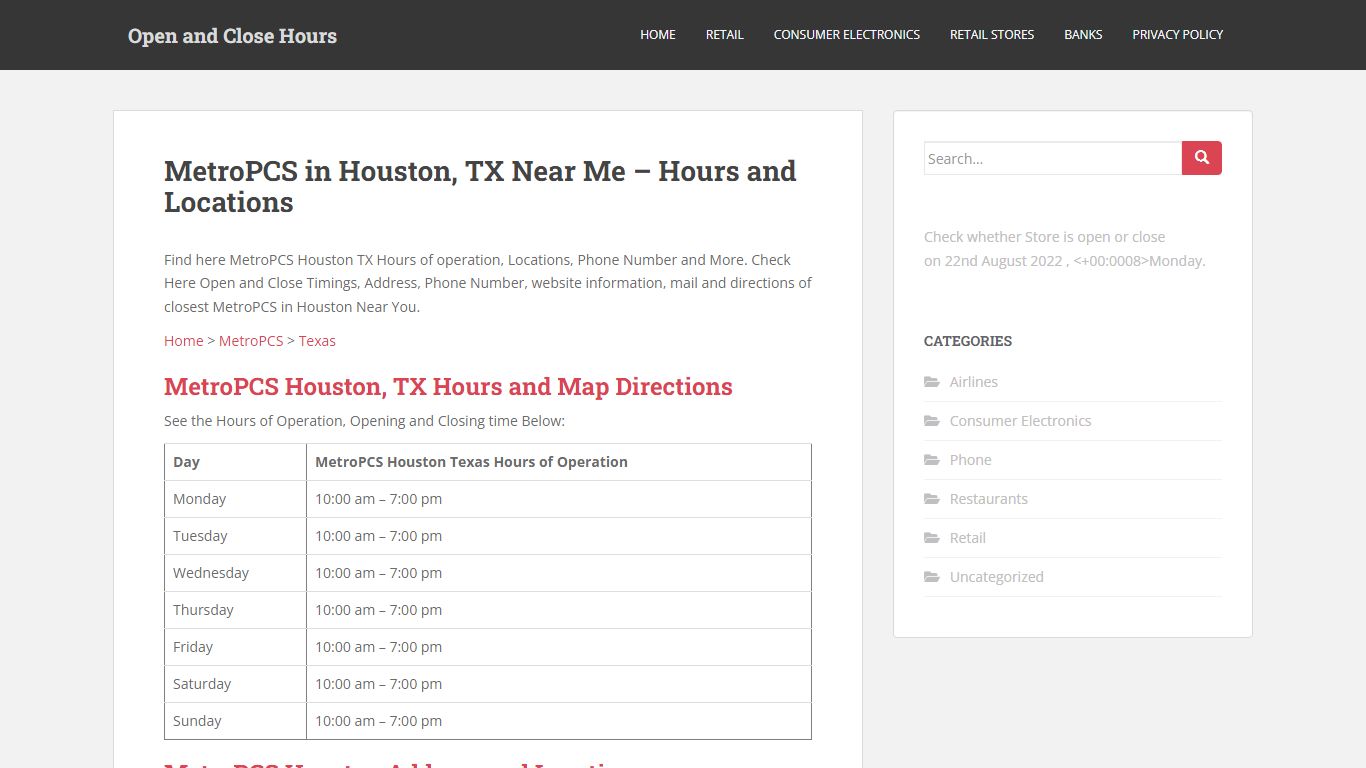Viewport: 1366px width, 768px height.
Task: Select the Thursday cell in hours table
Action: click(x=236, y=610)
